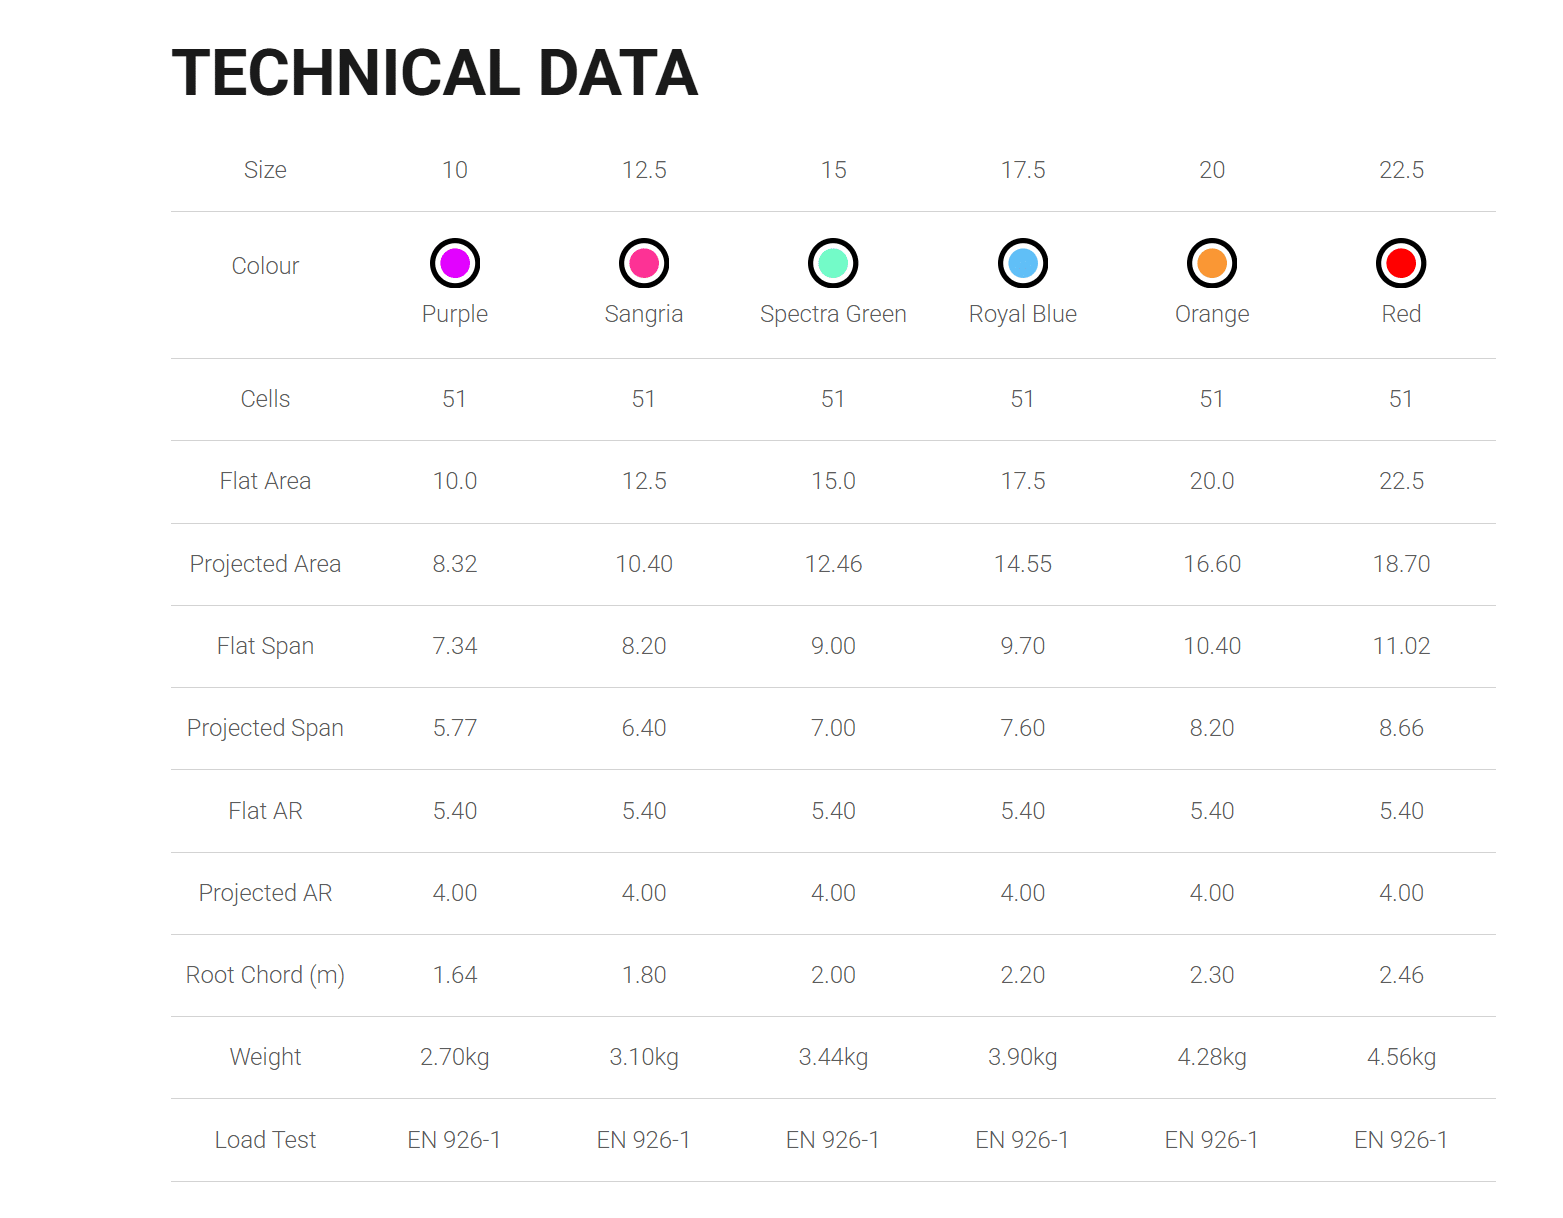Viewport: 1563px width, 1218px height.
Task: Choose the Royal Blue colour circle
Action: [1023, 263]
